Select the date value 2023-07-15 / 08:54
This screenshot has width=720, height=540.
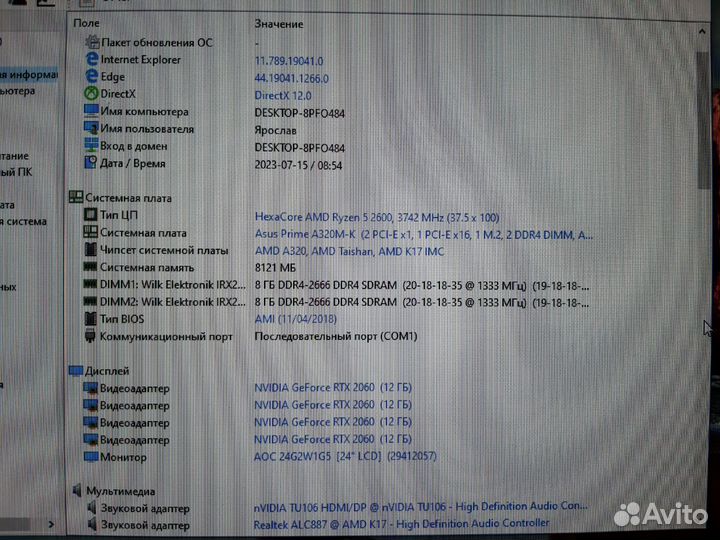coord(298,165)
